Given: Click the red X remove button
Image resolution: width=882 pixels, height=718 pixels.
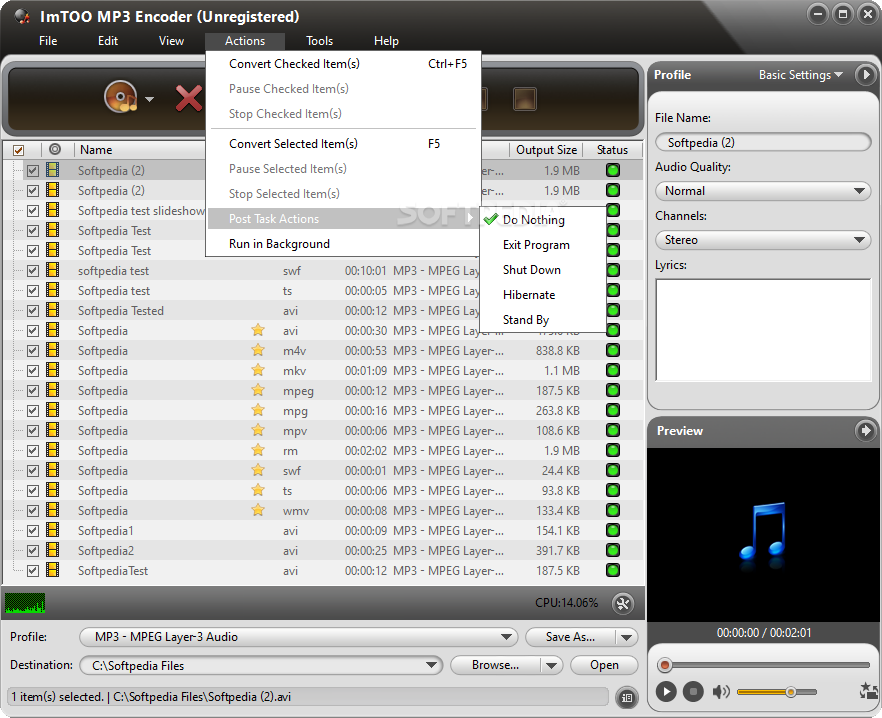Looking at the screenshot, I should pyautogui.click(x=189, y=98).
